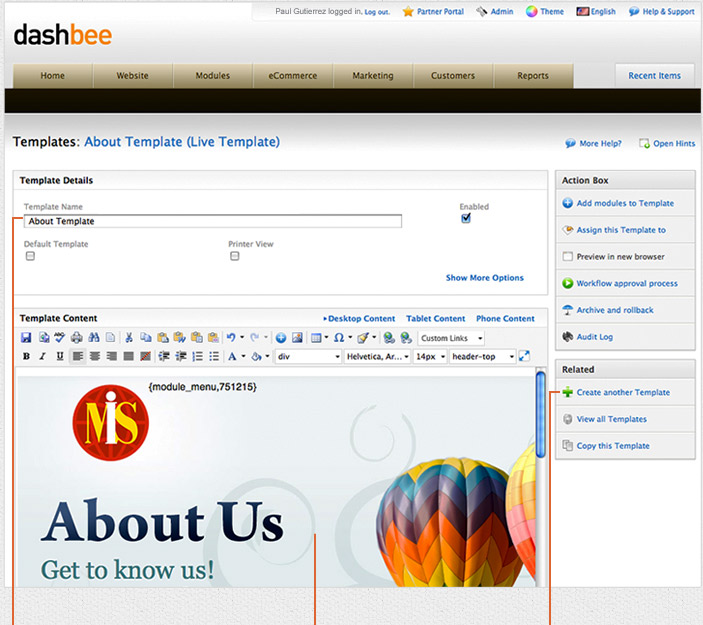Viewport: 703px width, 625px height.
Task: Open the image manager icon
Action: tap(297, 338)
